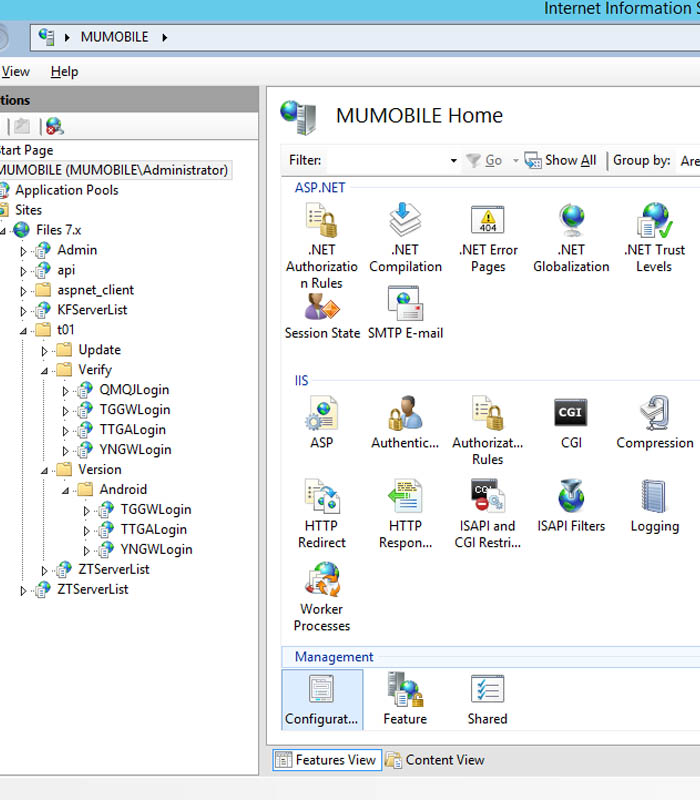Open the Group by combo box

tap(690, 161)
